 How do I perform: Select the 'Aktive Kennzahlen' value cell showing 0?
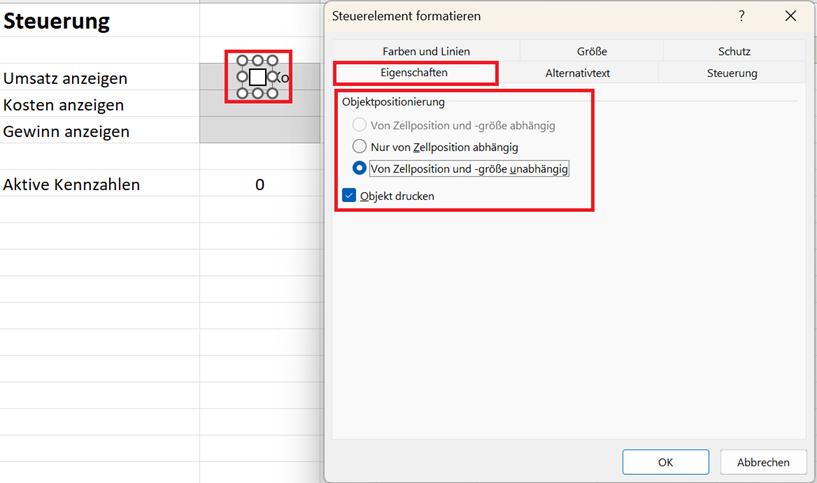(260, 184)
